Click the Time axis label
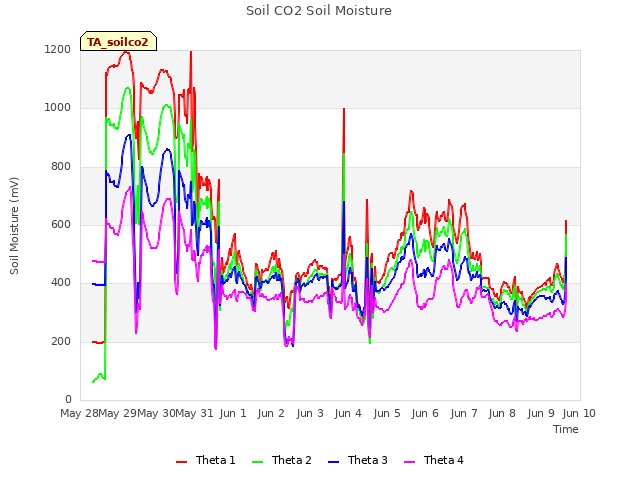The width and height of the screenshot is (640, 480). pyautogui.click(x=566, y=429)
